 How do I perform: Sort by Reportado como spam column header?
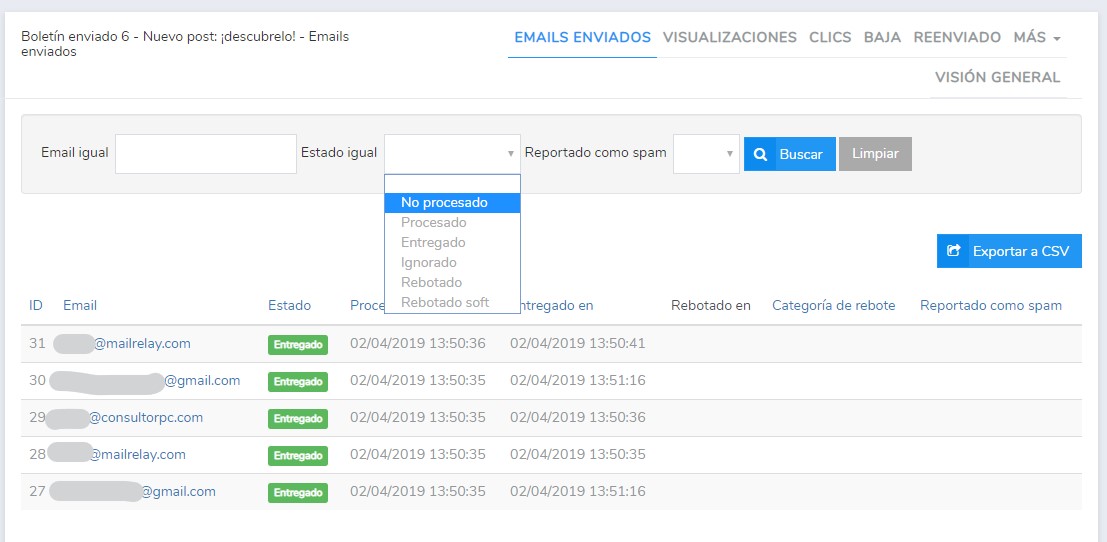click(991, 306)
